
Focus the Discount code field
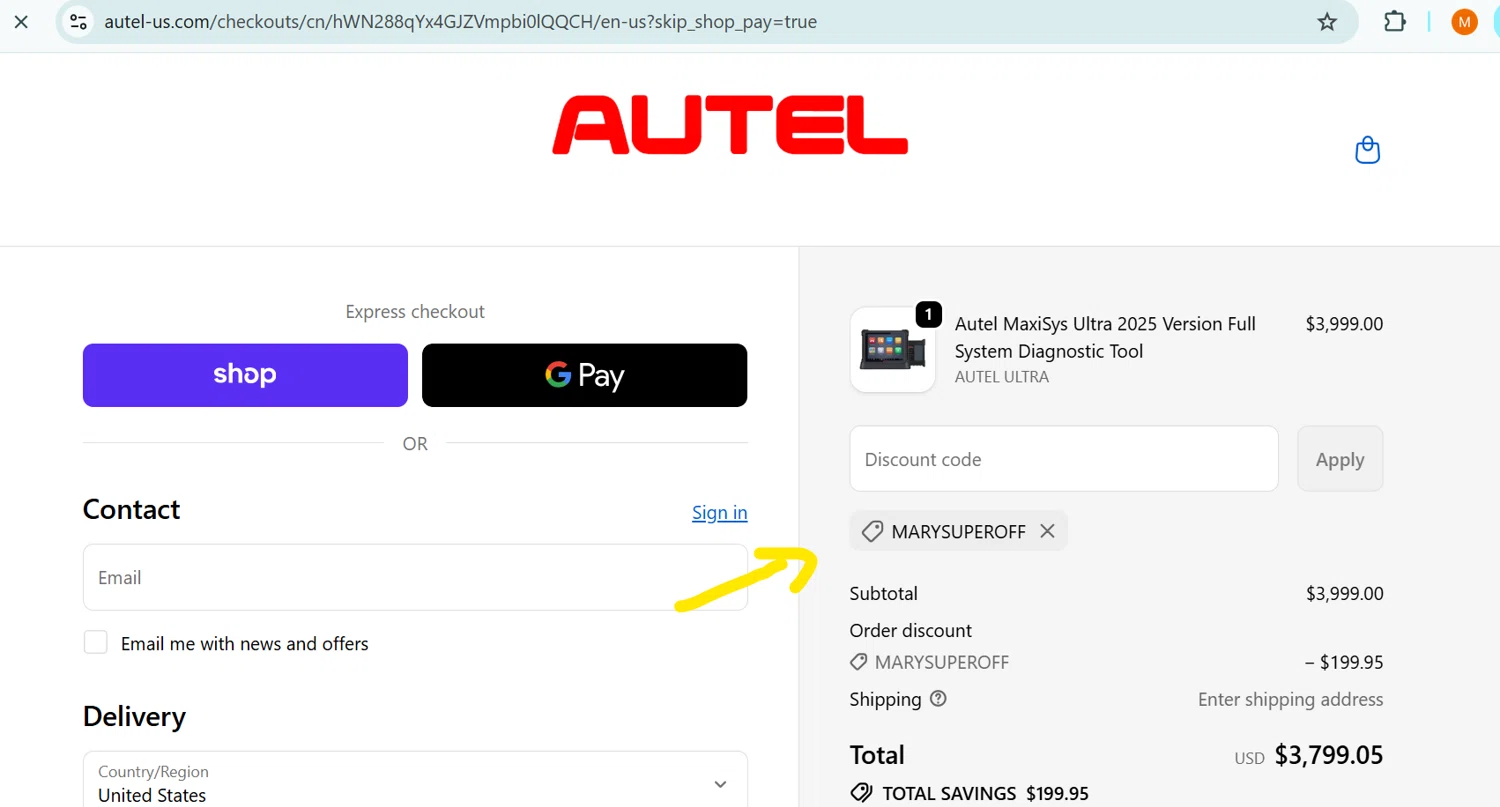(x=1064, y=459)
